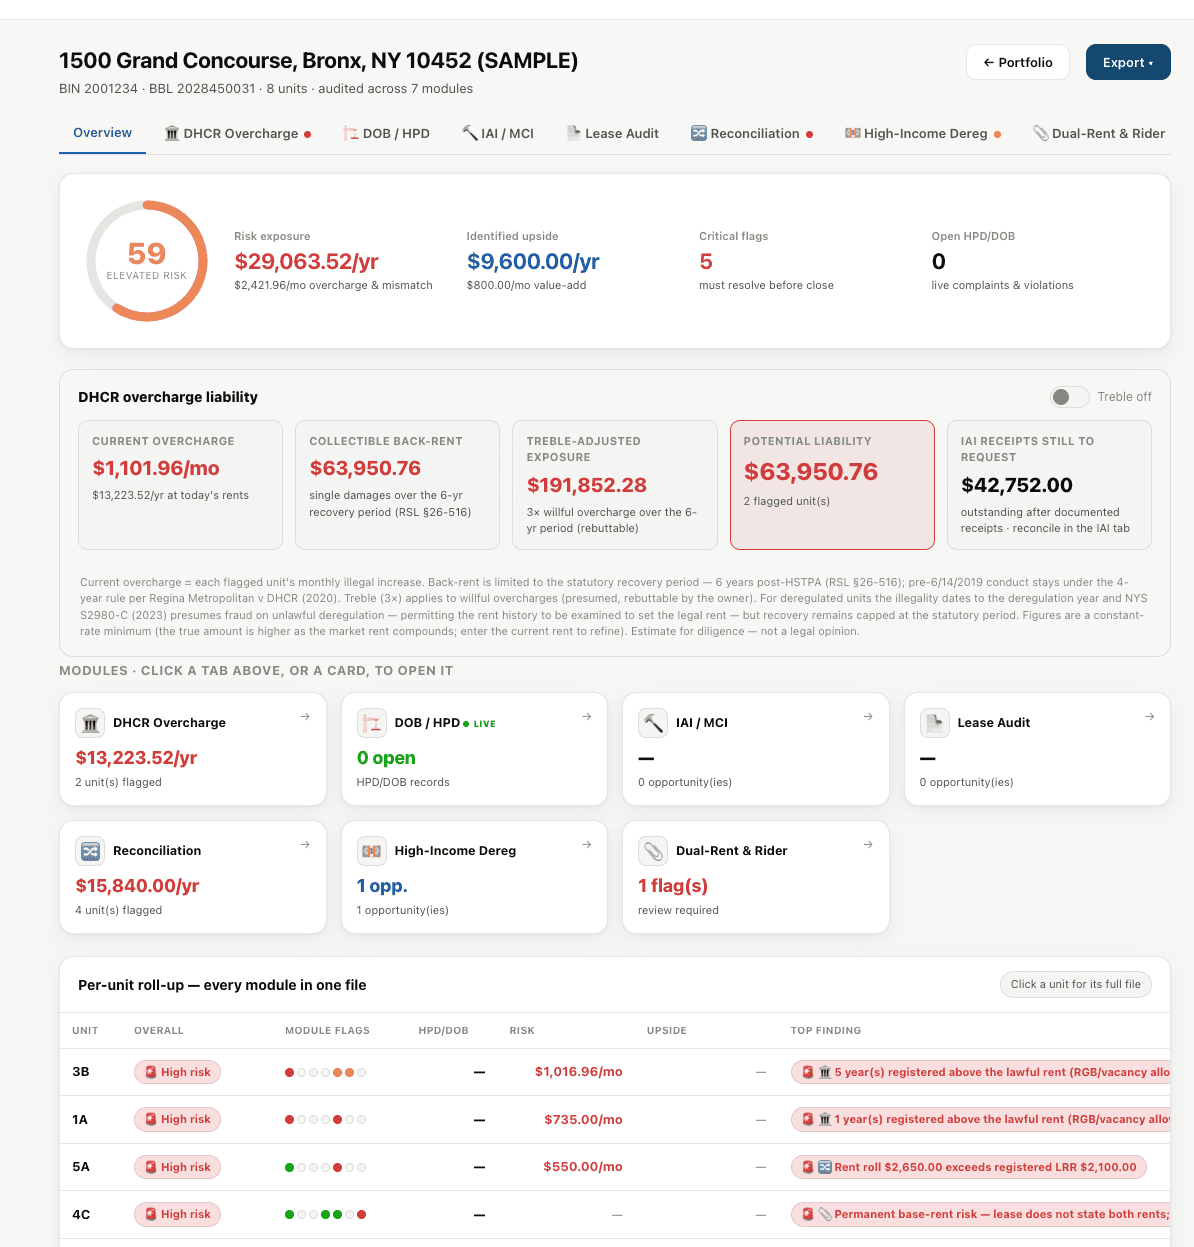Click the $1,016.96/mo risk value for 3B
Screen dimensions: 1194x1247
578,1072
